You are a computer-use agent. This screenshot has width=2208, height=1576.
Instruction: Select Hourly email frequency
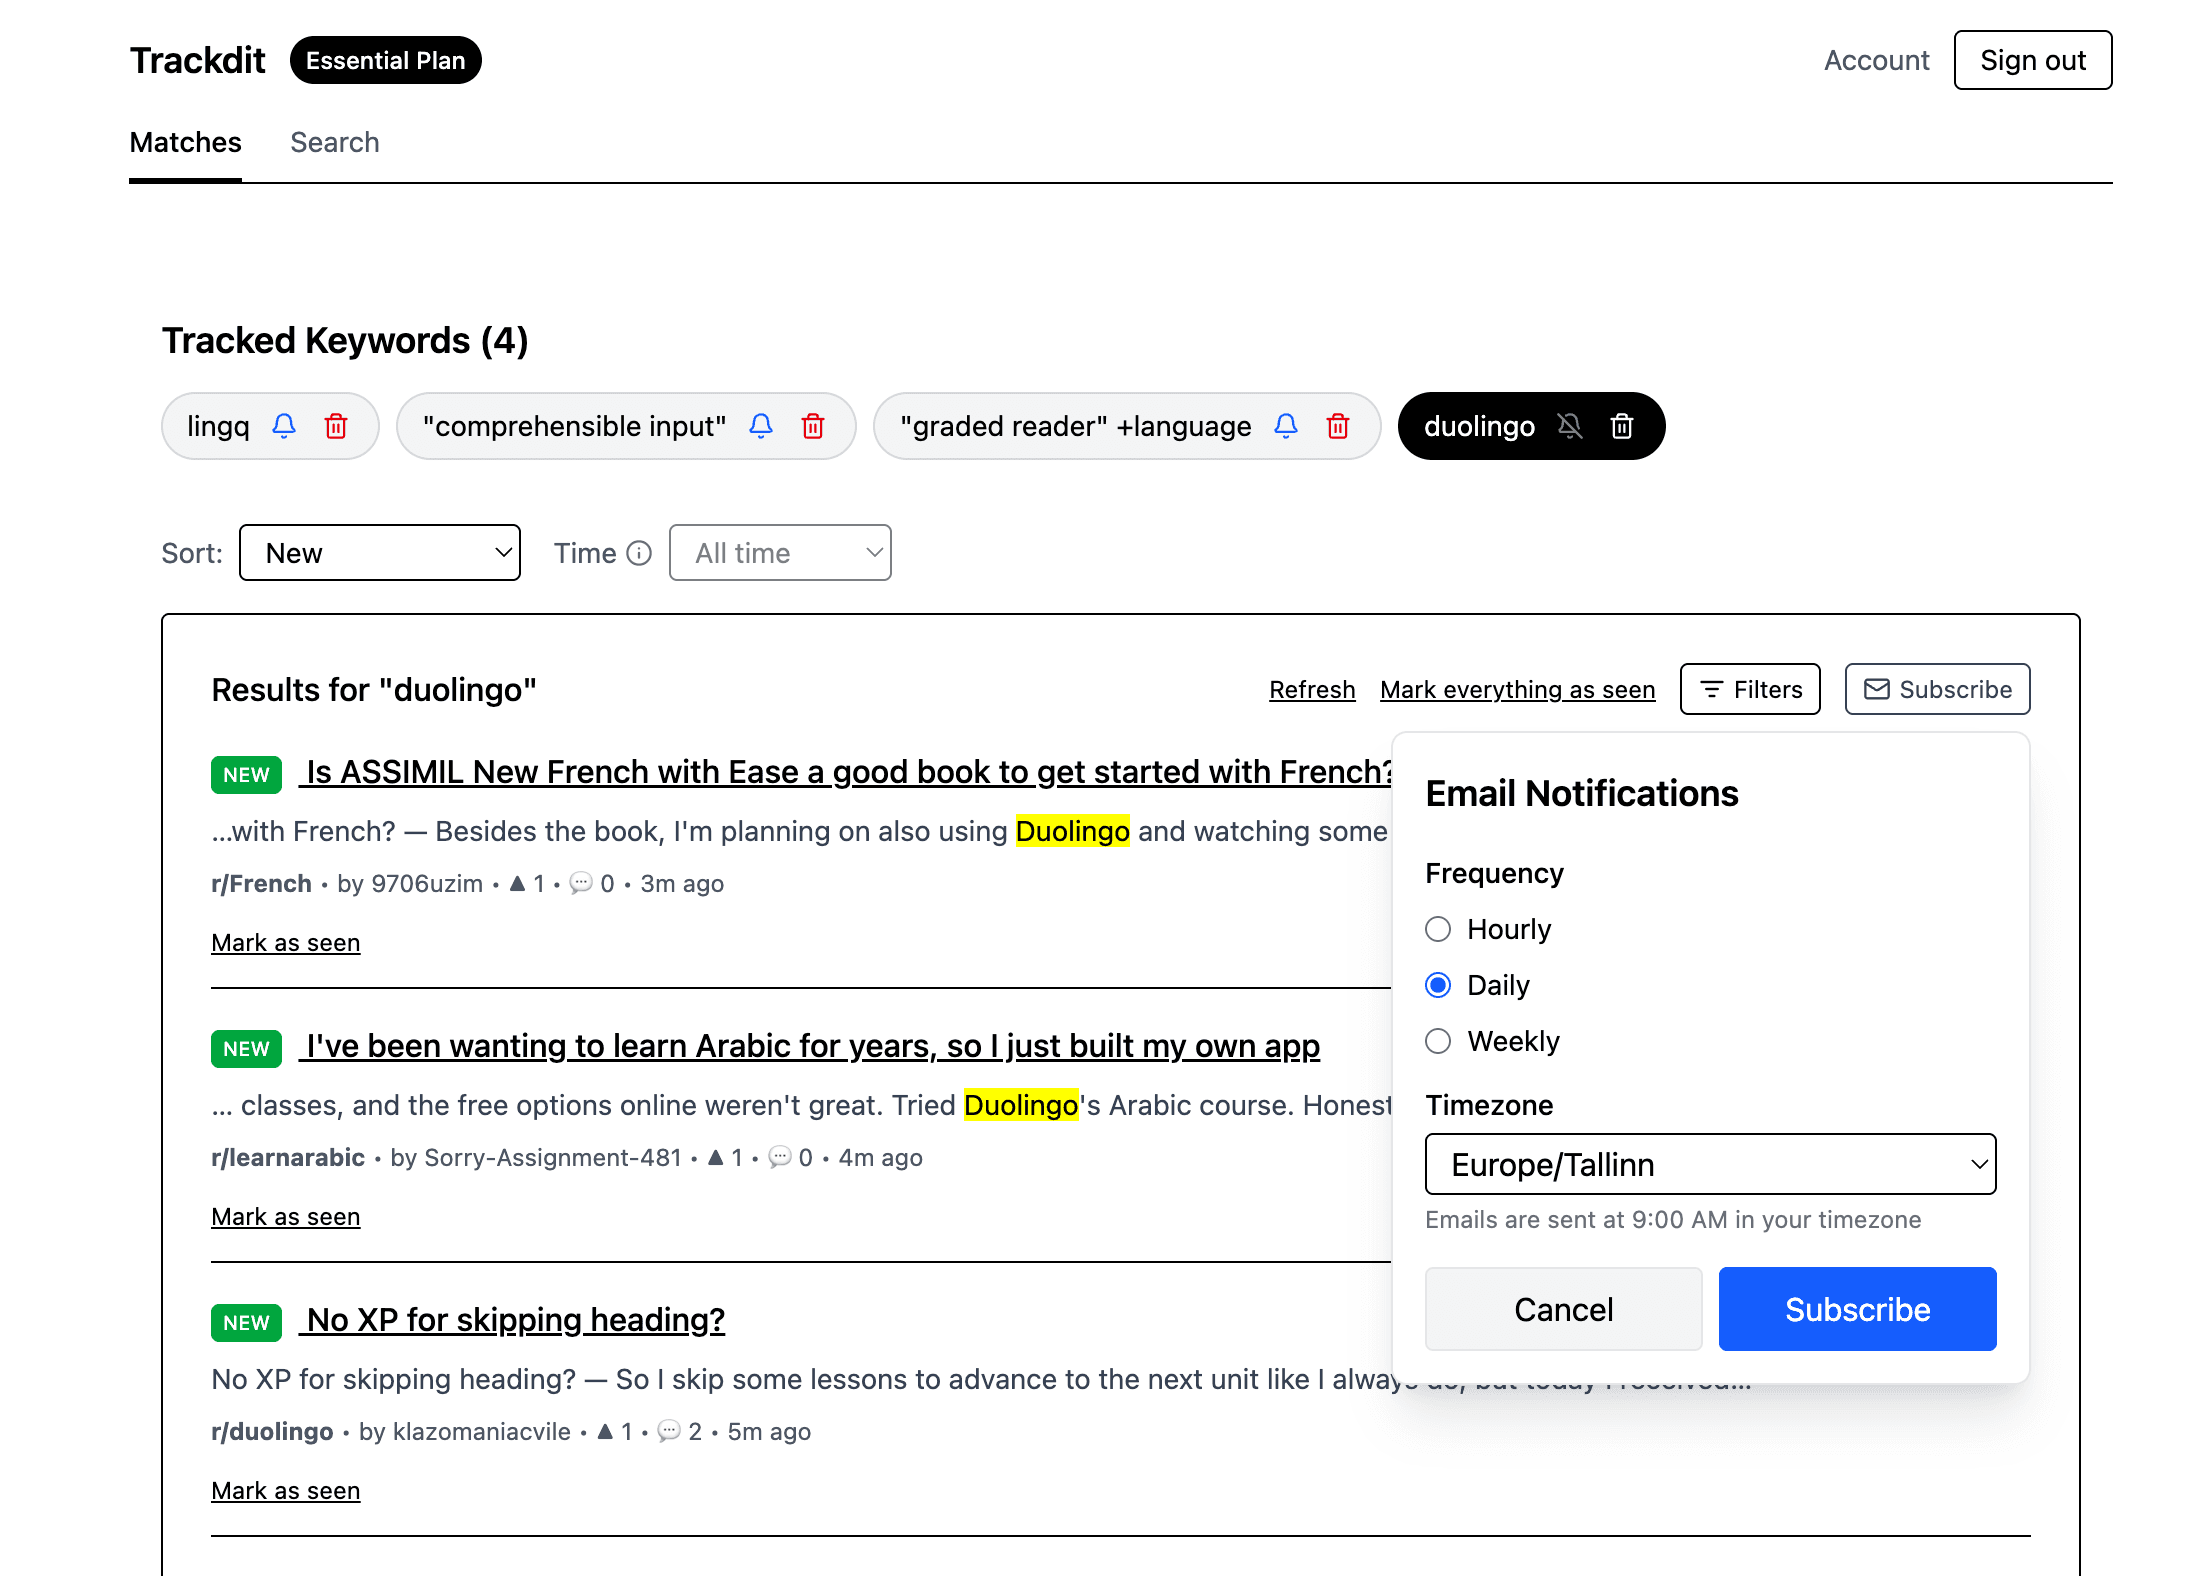[x=1437, y=929]
